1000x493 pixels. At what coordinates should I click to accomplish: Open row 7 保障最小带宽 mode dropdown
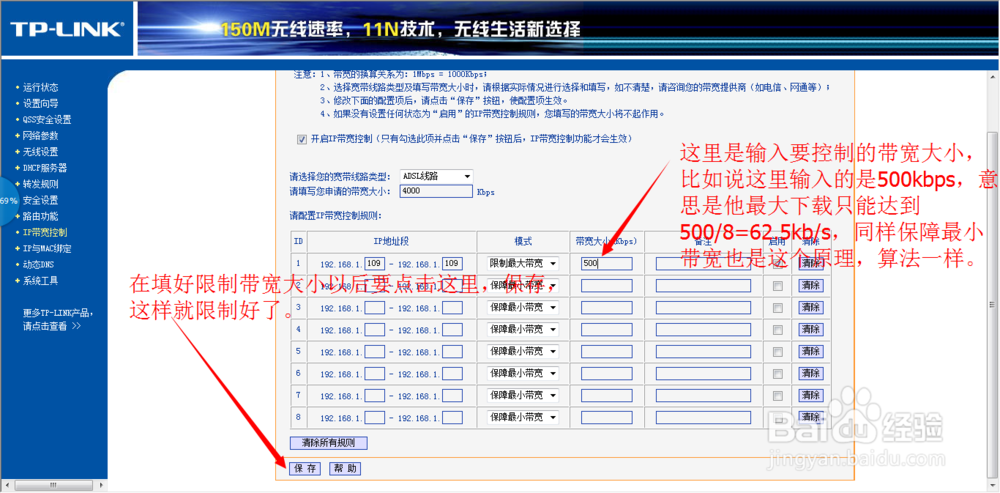523,395
